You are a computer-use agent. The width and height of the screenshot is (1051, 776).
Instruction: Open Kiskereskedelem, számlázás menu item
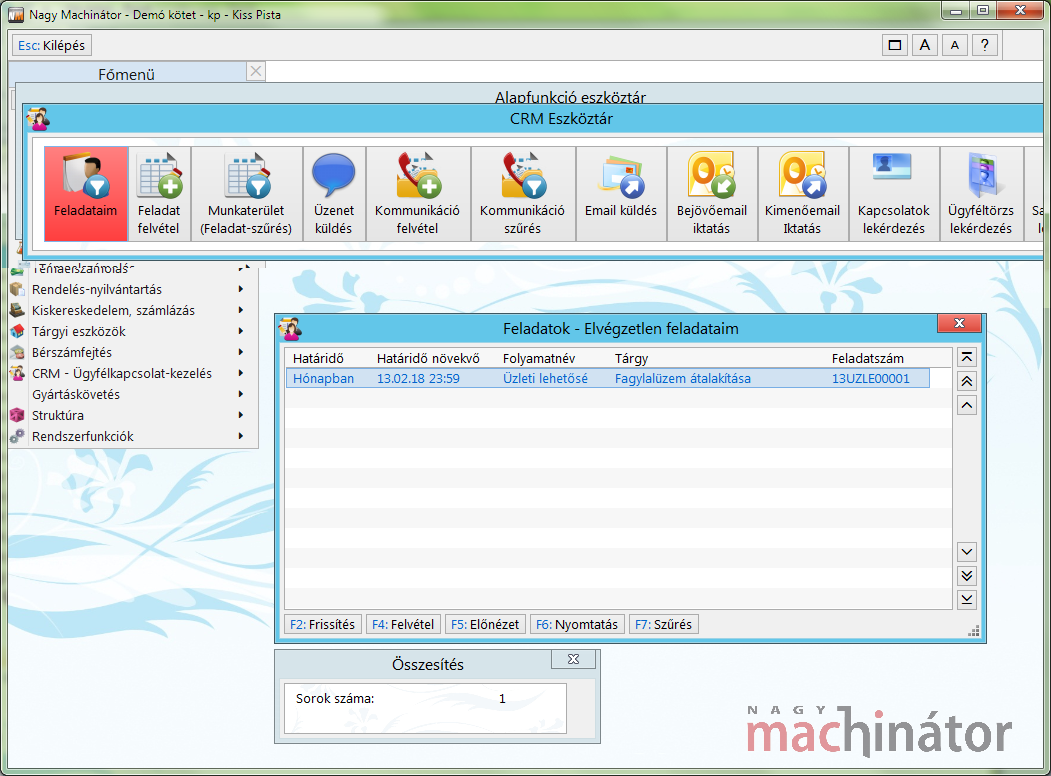tap(133, 310)
